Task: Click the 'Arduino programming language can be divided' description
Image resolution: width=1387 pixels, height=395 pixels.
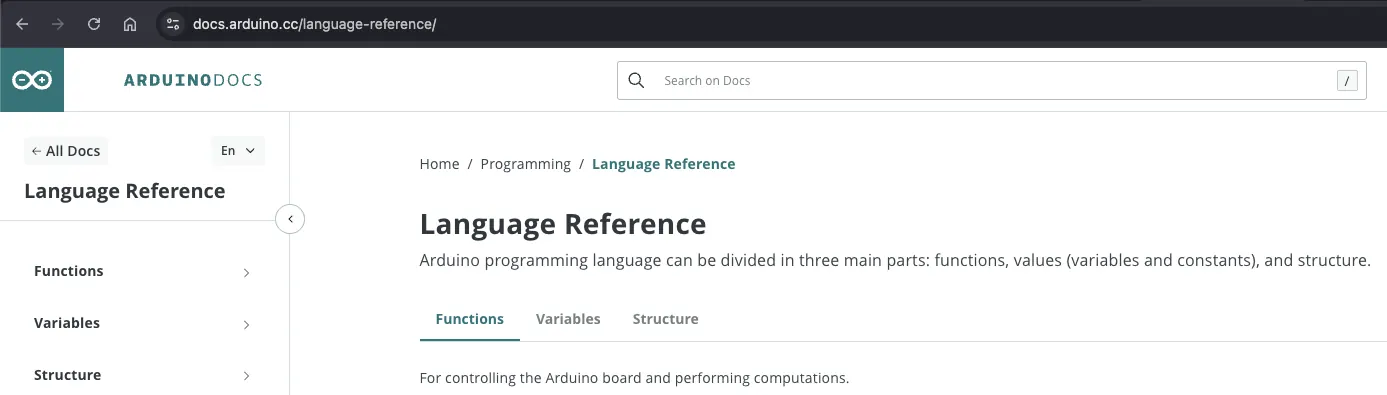Action: 895,261
